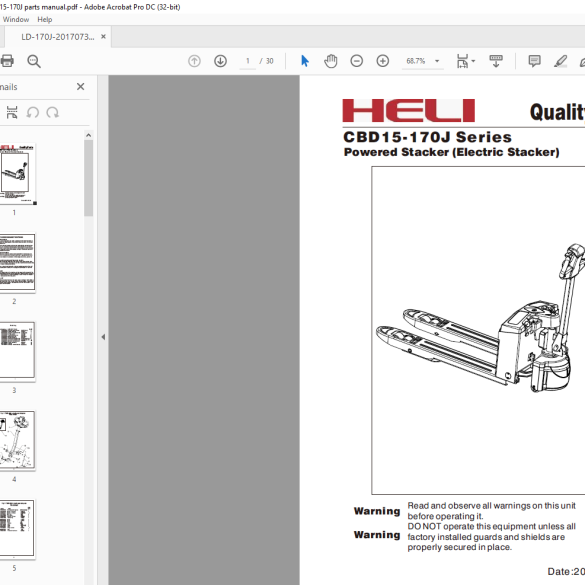Select the Highlight text pen tool

click(x=560, y=61)
